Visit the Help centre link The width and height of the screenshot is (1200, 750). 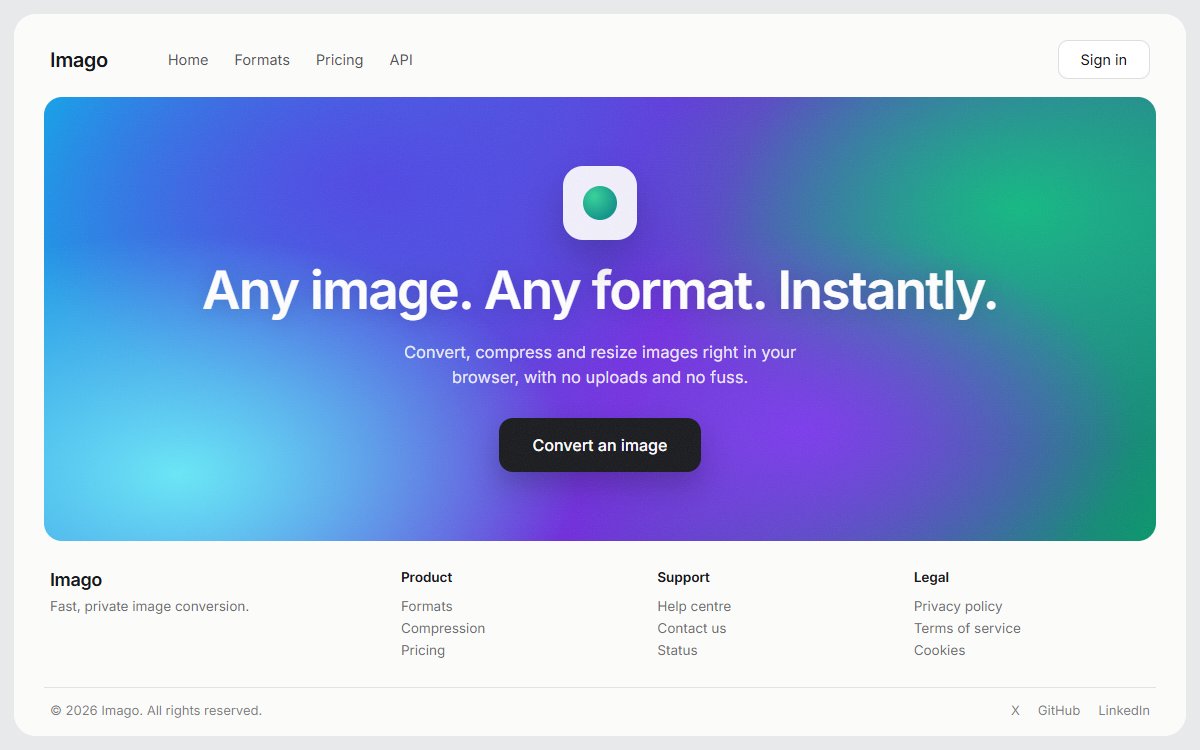coord(694,606)
